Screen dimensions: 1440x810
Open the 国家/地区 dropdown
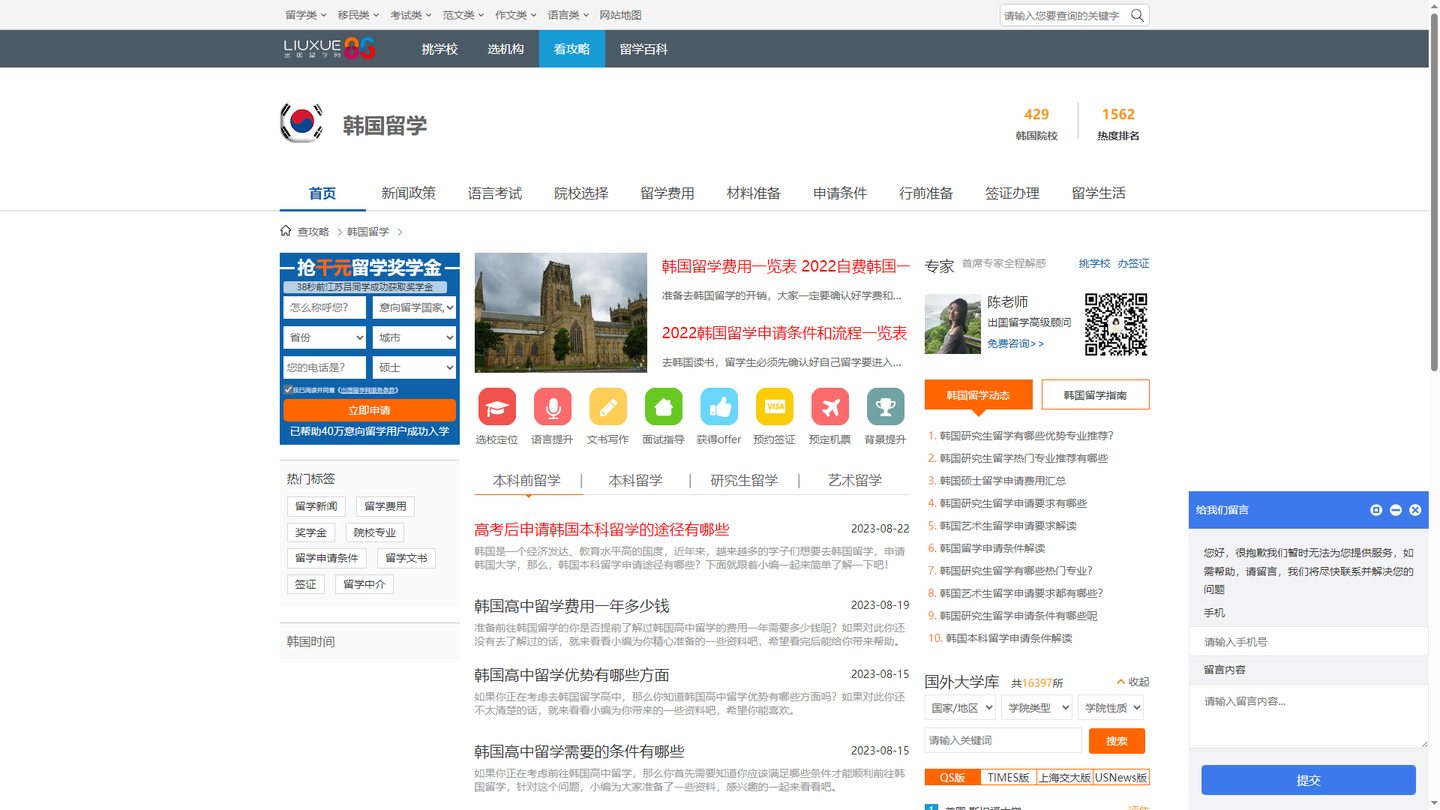tap(960, 708)
